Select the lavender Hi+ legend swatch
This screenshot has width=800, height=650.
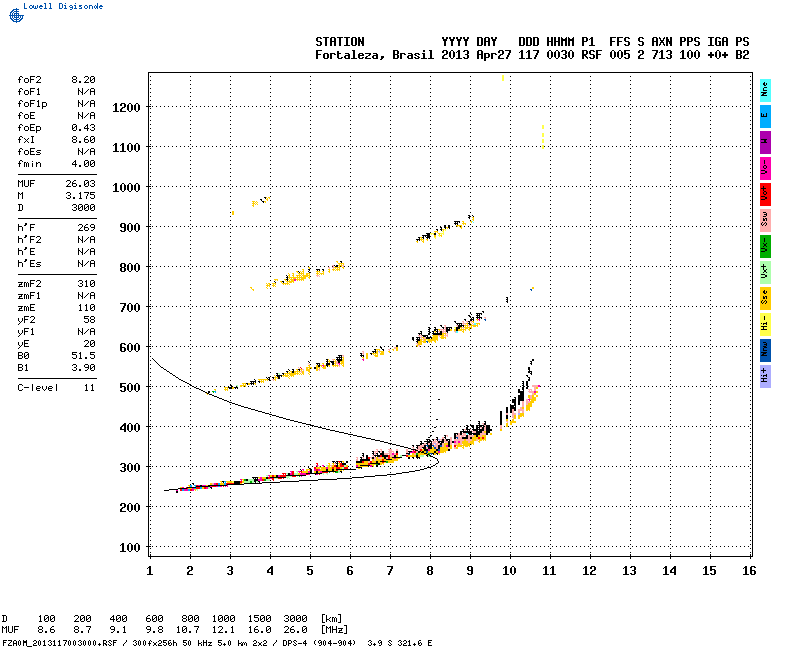765,375
